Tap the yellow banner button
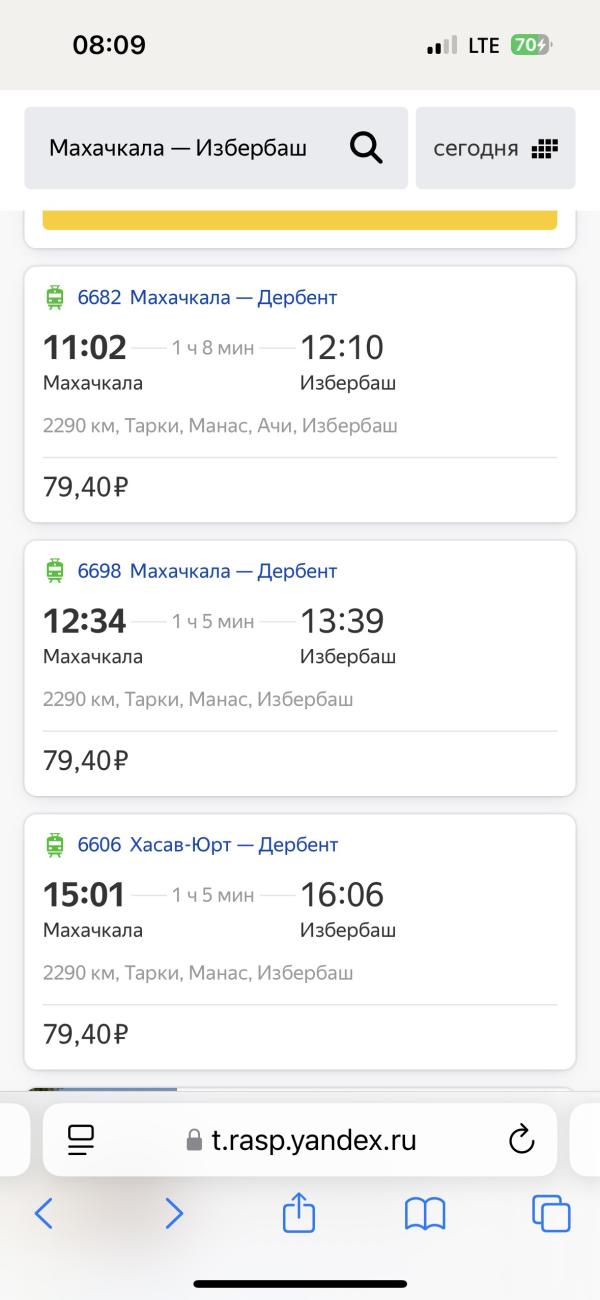The width and height of the screenshot is (600, 1300). tap(300, 220)
